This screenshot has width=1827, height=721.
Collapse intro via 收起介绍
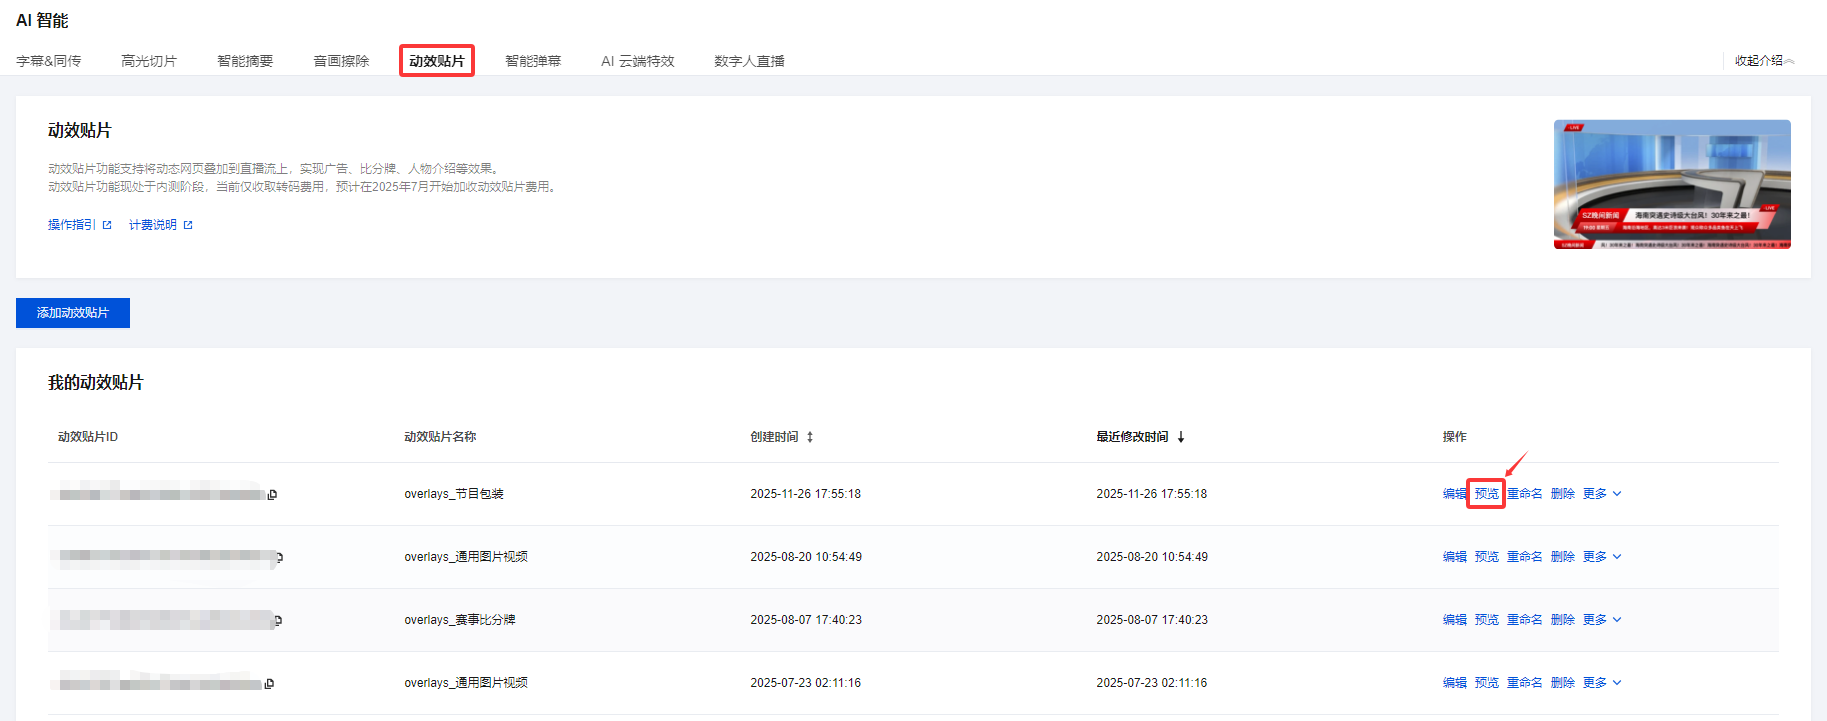[x=1764, y=61]
